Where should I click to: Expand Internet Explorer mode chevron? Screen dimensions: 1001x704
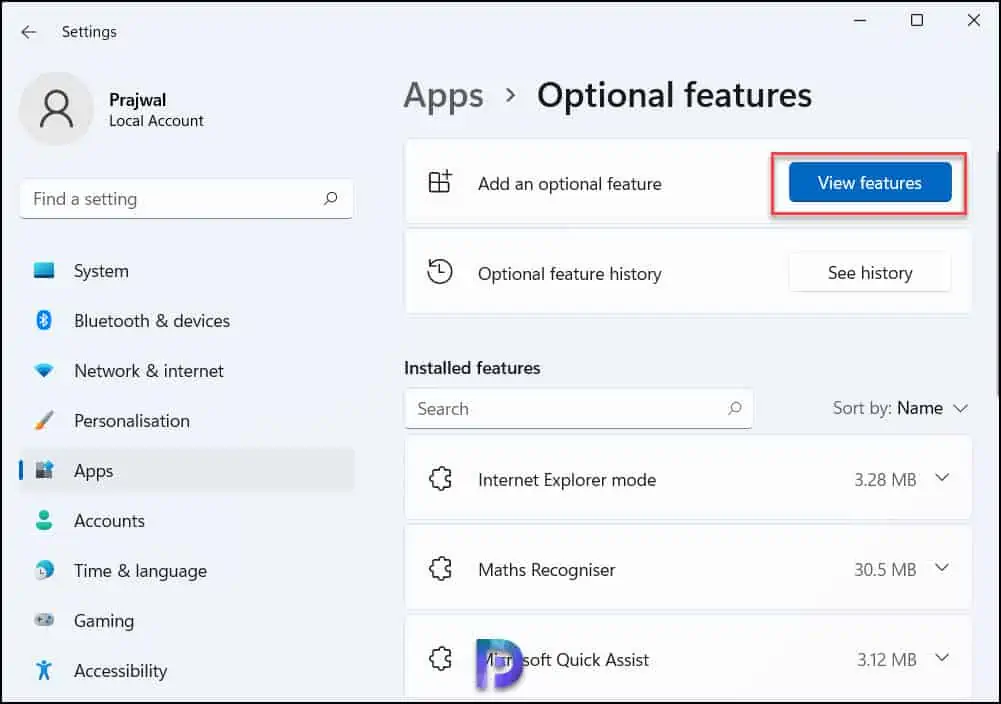(x=942, y=478)
